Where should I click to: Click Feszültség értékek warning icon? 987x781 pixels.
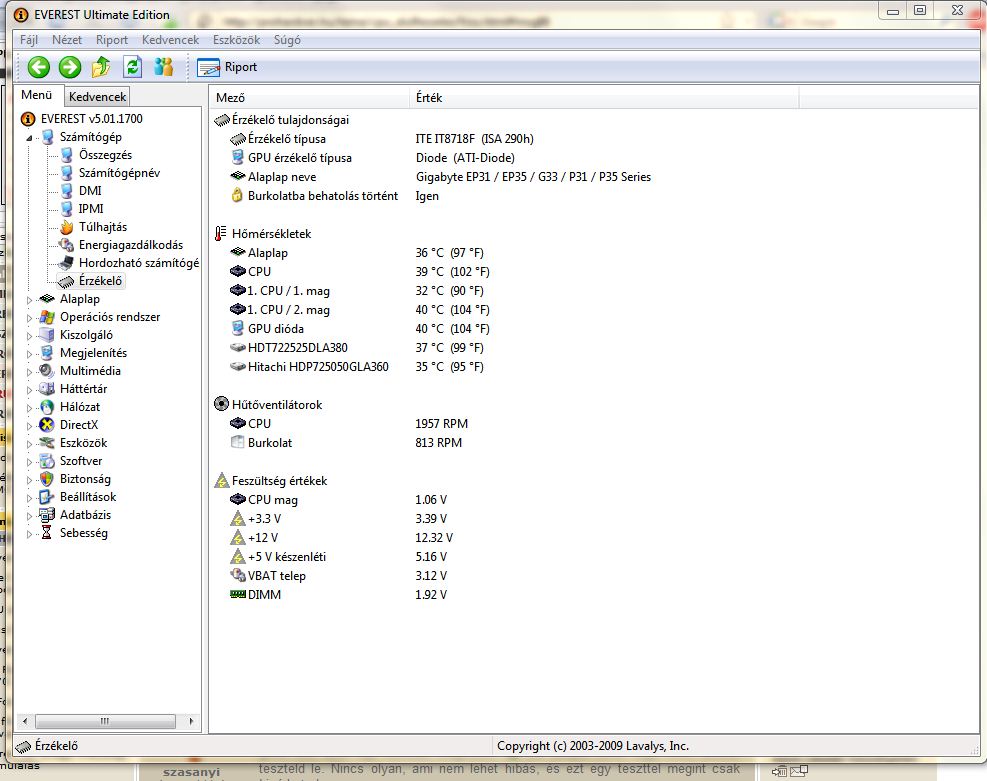tap(222, 481)
